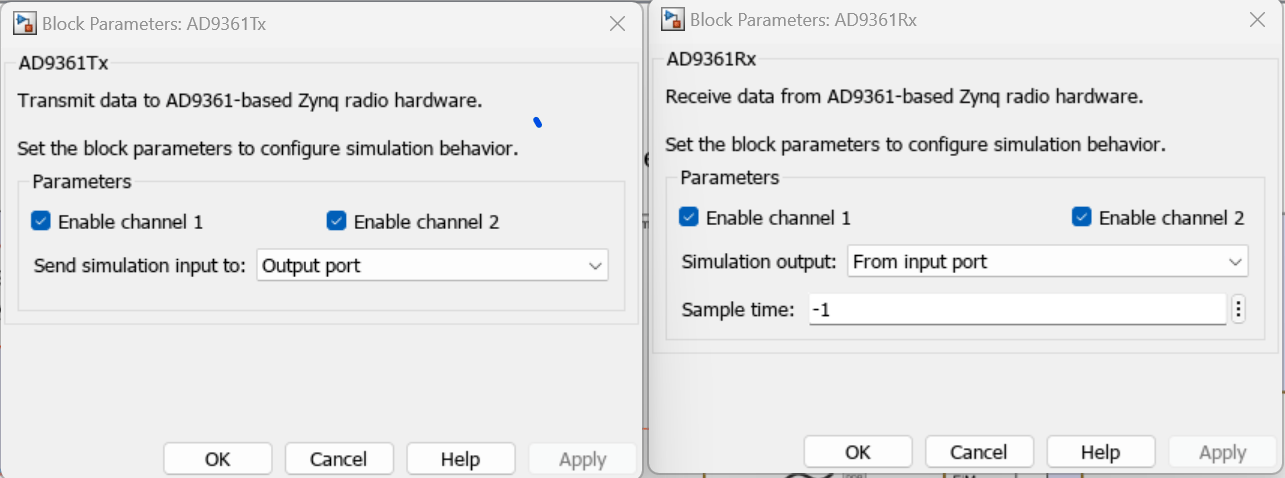This screenshot has width=1285, height=478.
Task: Uncheck Enable channel 1 in AD9361Rx
Action: click(688, 217)
